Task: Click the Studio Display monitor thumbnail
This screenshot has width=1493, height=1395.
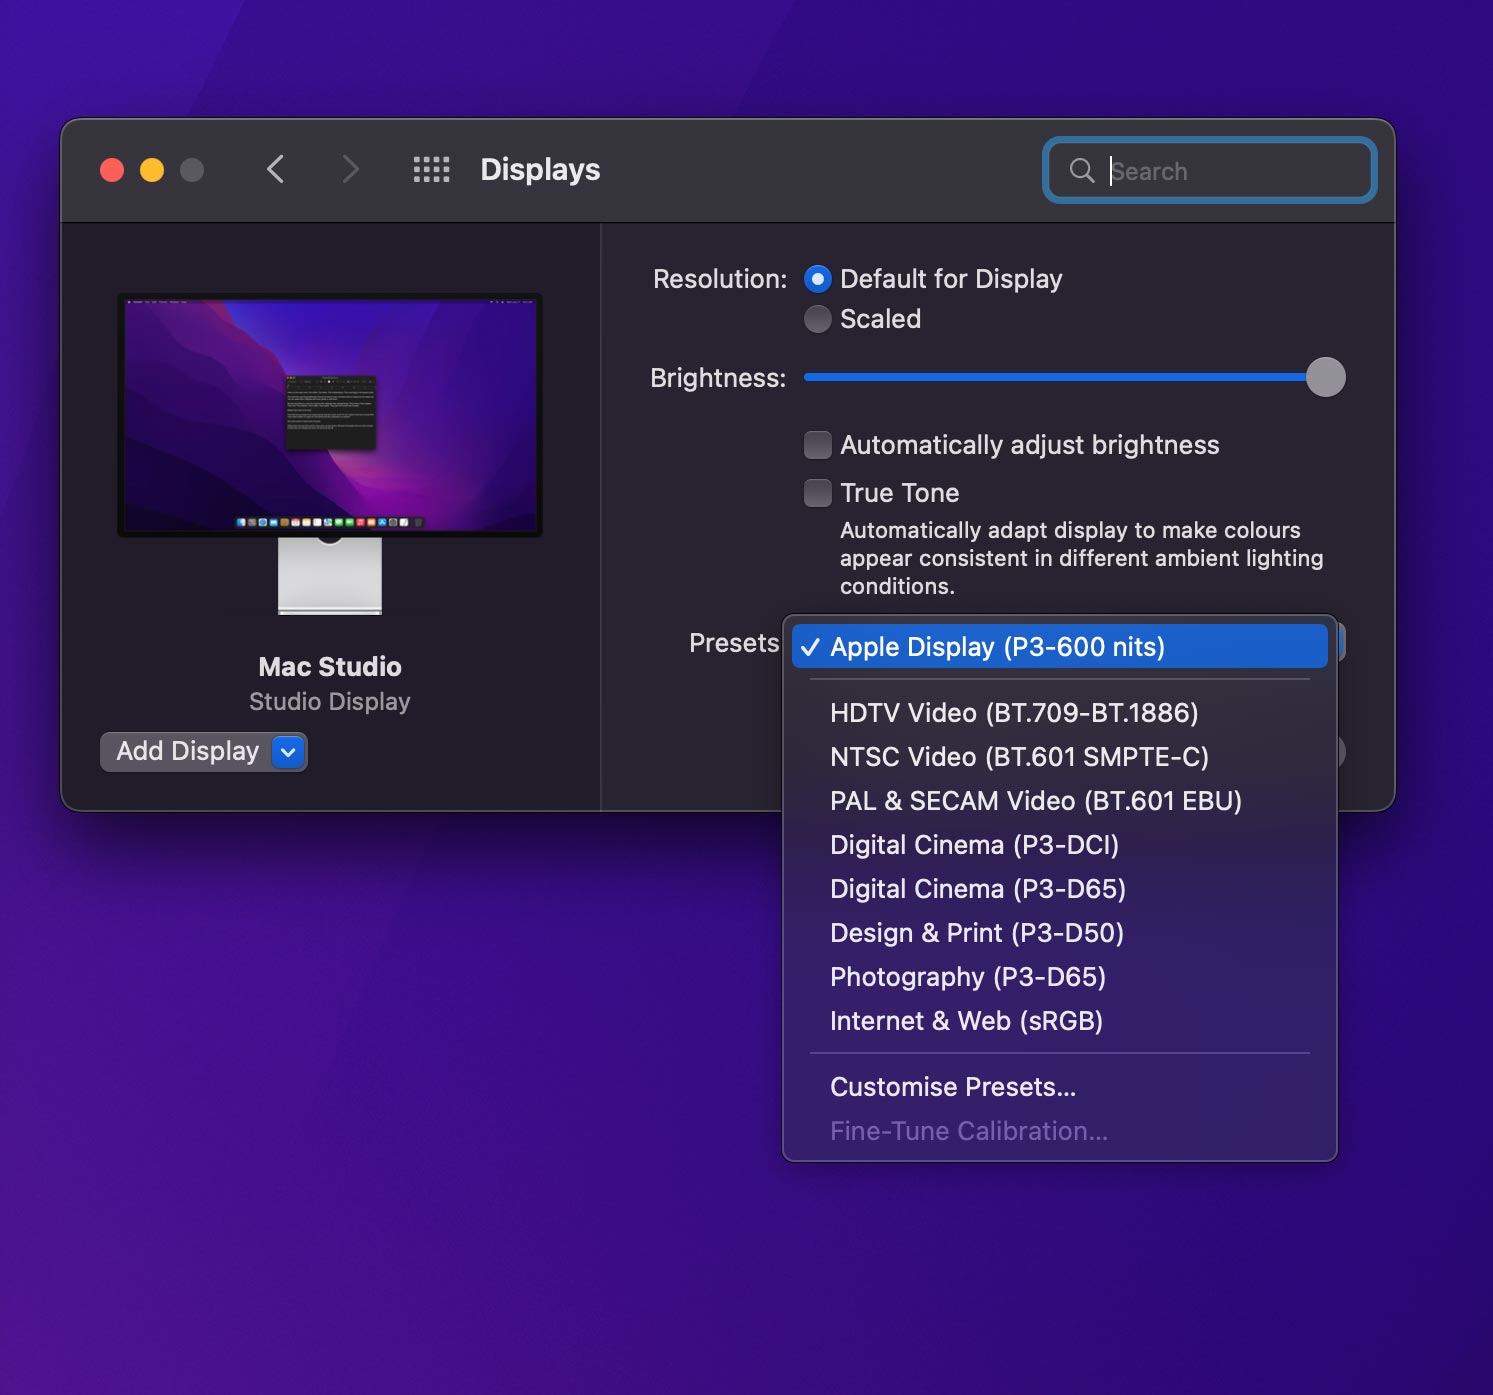Action: [x=330, y=454]
